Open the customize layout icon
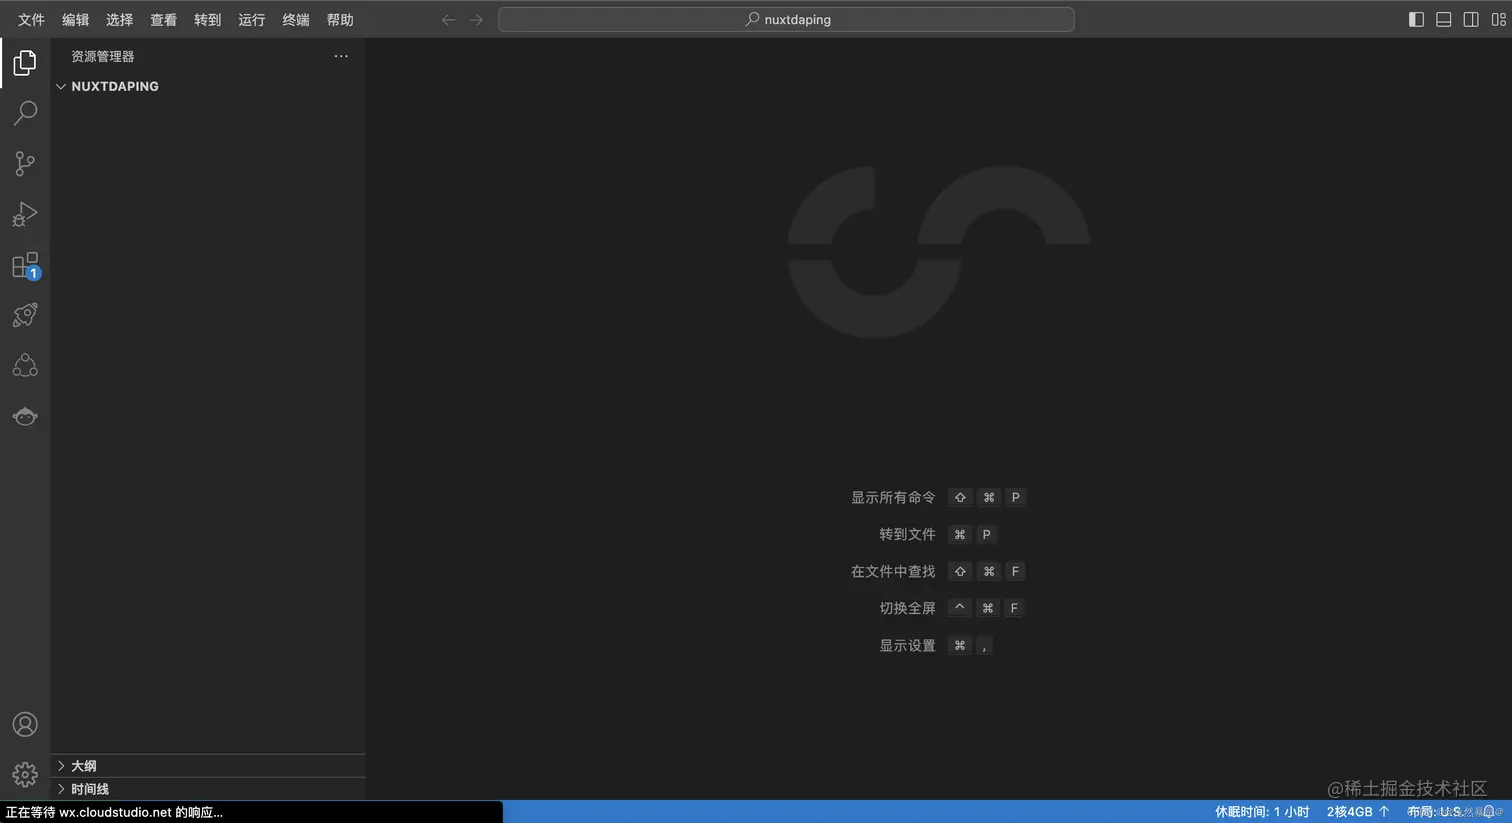Viewport: 1512px width, 823px height. pos(1498,19)
